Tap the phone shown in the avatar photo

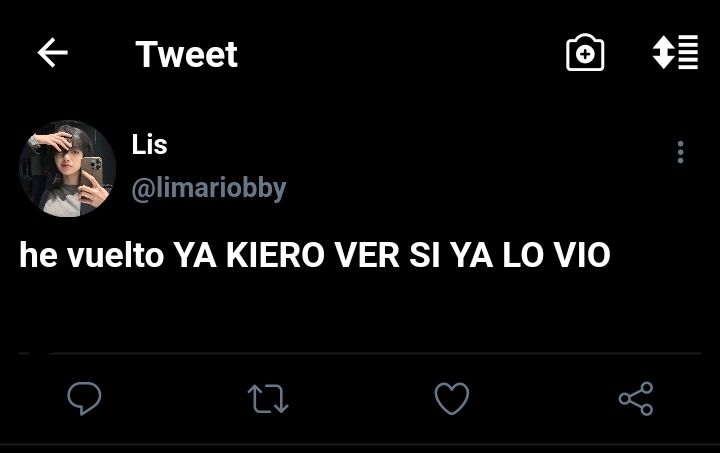[92, 171]
